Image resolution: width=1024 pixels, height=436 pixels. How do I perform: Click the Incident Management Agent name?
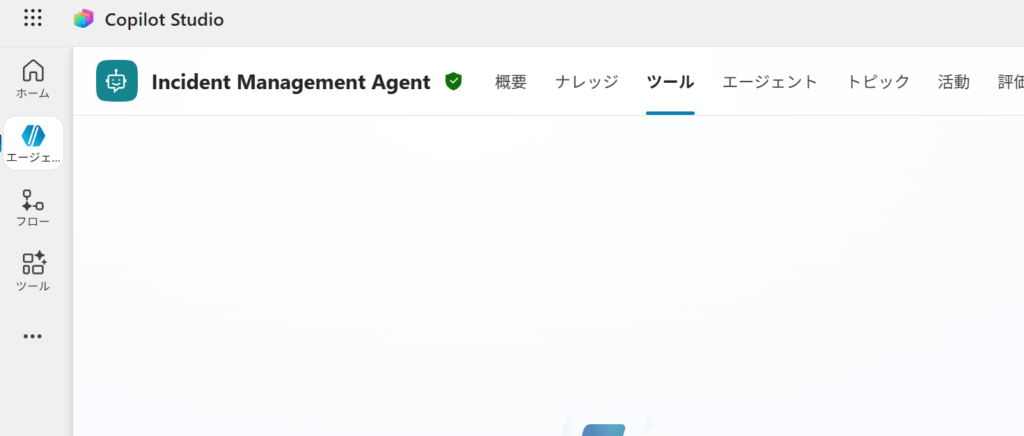[x=290, y=82]
